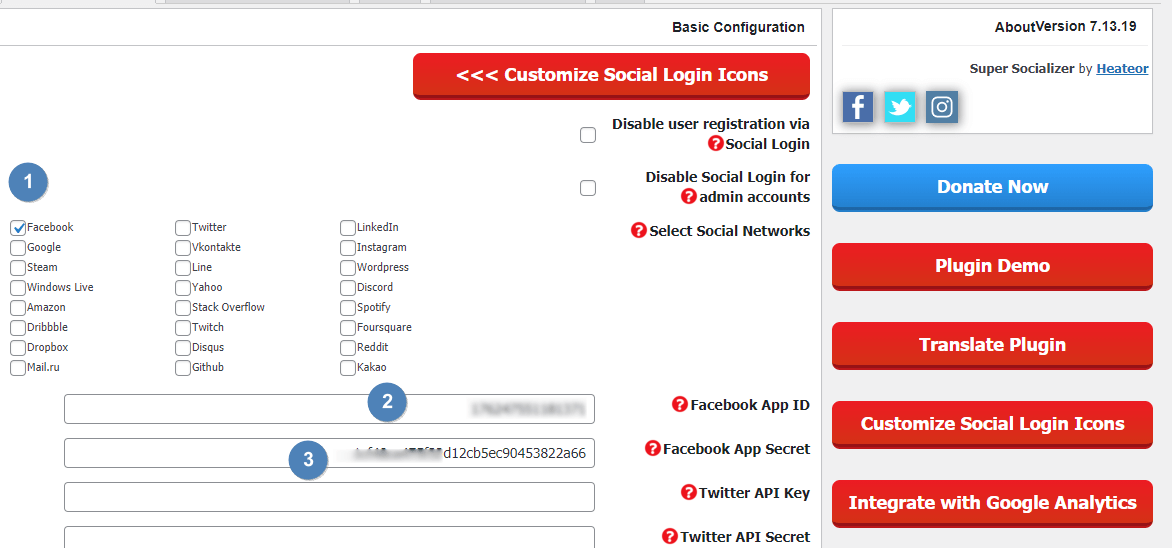Click help icon beside Facebook App Secret
This screenshot has height=548, width=1172.
tap(653, 449)
